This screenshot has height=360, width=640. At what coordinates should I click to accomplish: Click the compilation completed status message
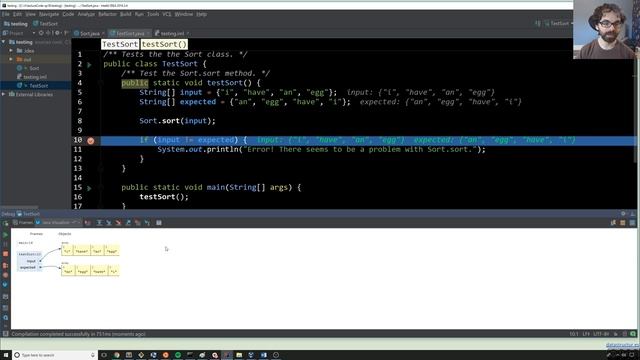coord(78,334)
